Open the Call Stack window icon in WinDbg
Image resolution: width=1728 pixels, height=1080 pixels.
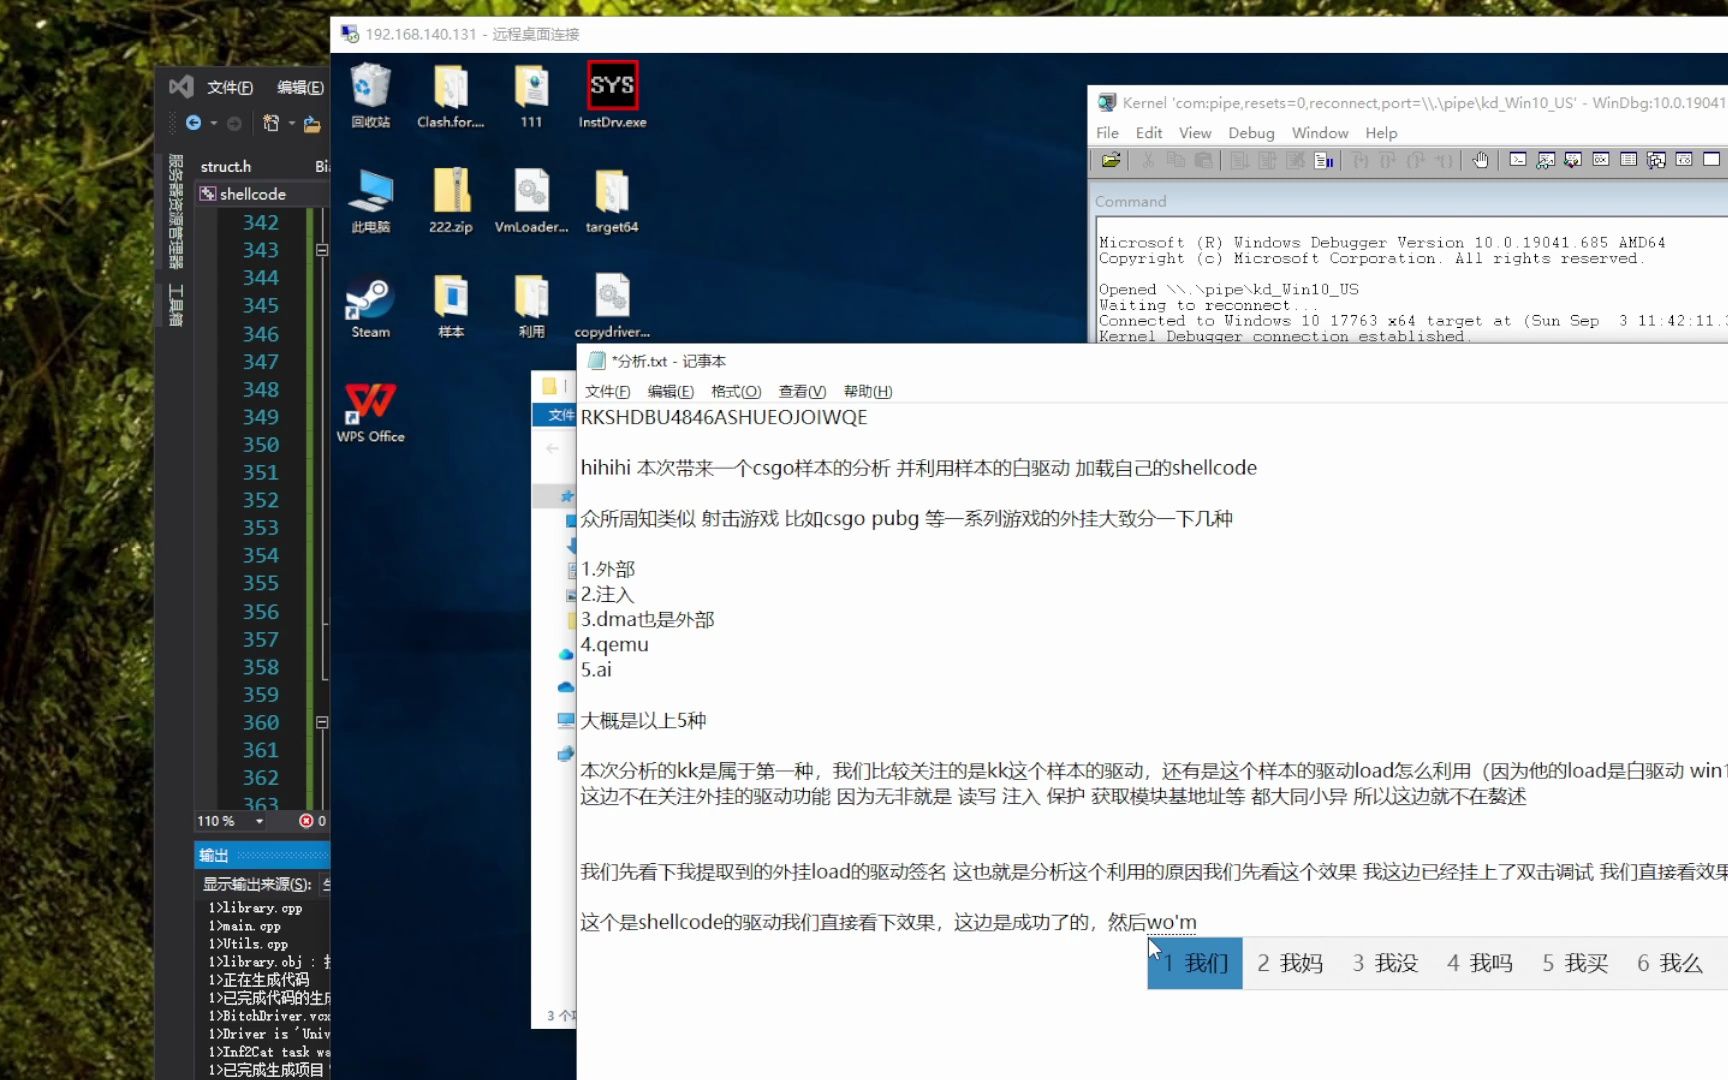tap(1656, 160)
